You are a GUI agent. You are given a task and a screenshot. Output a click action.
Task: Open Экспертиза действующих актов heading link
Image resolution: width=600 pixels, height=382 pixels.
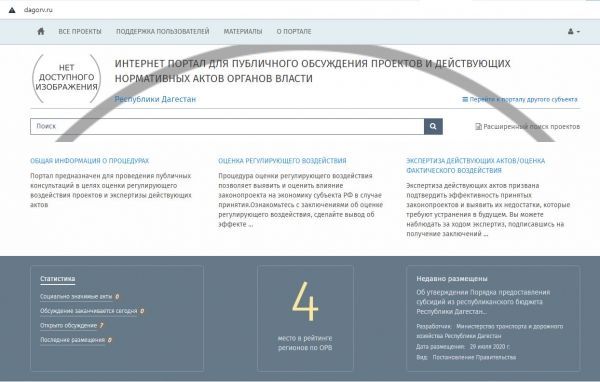[x=476, y=165]
